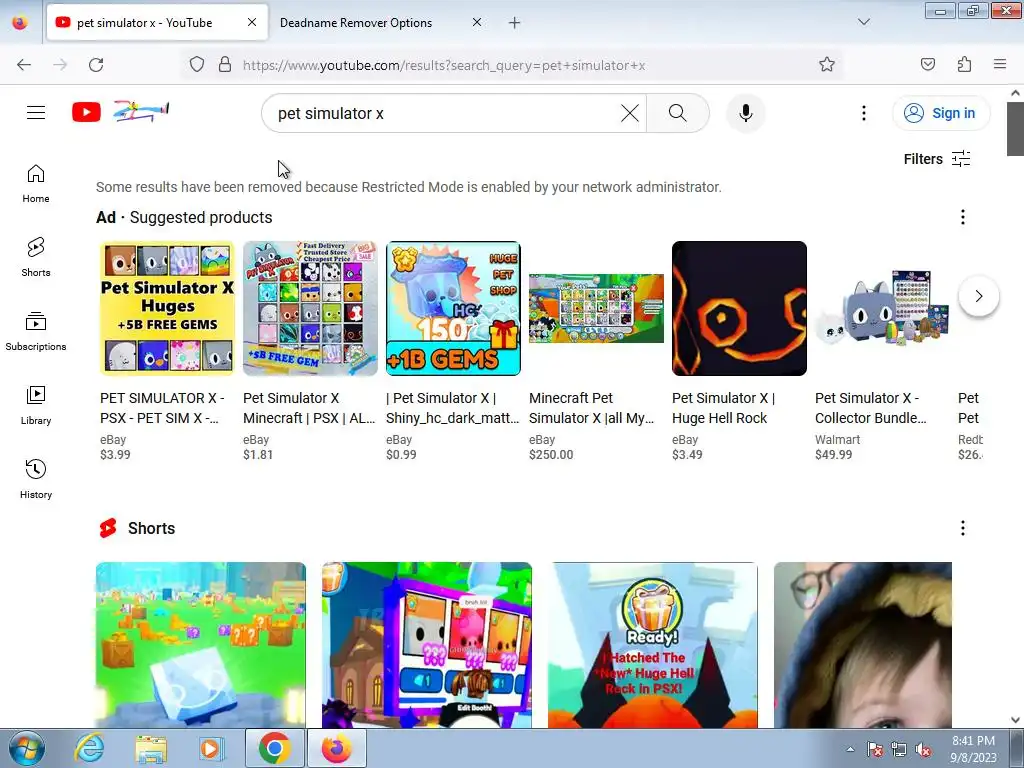Open +1B GEMS Huge Pet Shop product
This screenshot has height=768, width=1024.
coord(453,308)
